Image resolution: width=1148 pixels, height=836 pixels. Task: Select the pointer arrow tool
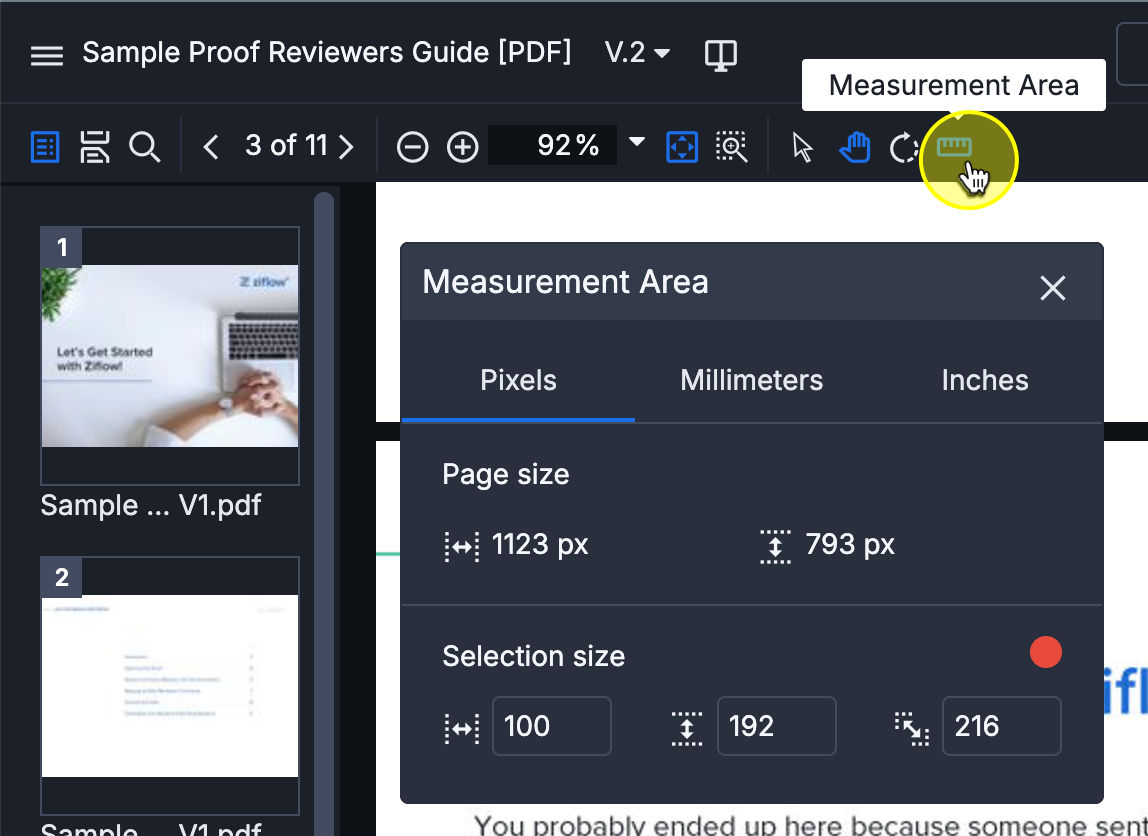point(802,147)
